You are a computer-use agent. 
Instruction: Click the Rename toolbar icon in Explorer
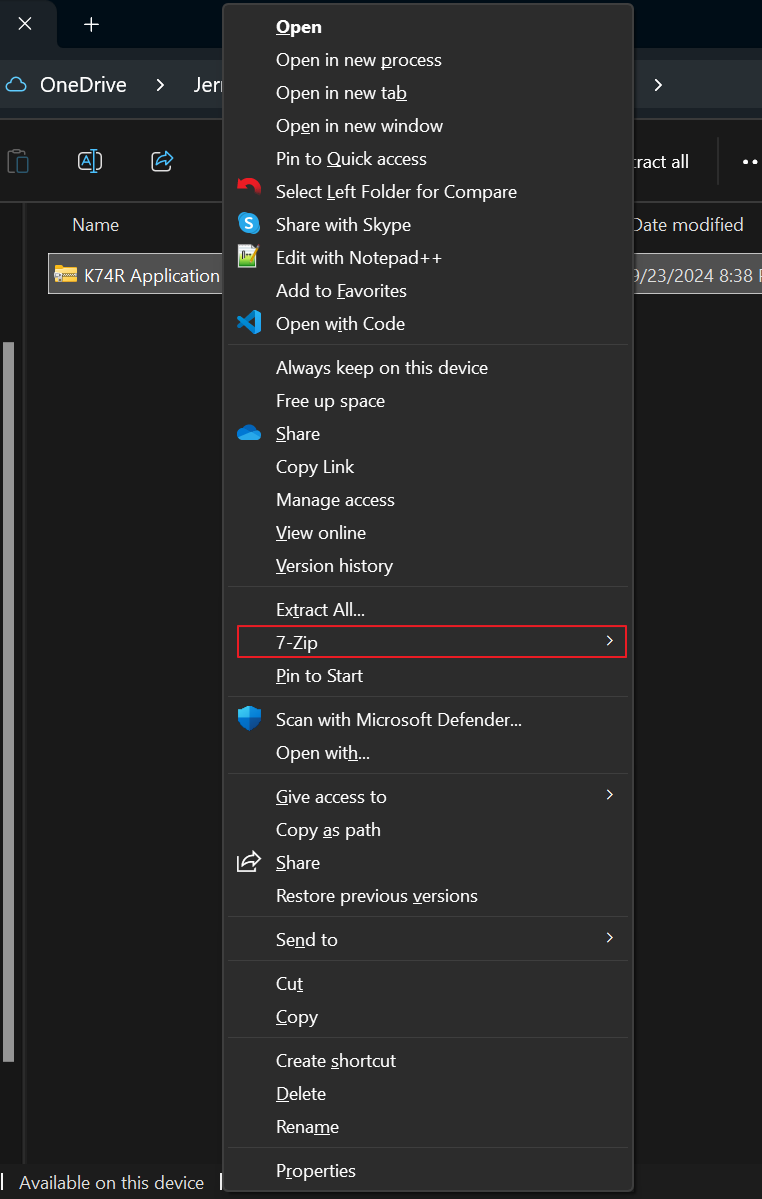(x=90, y=161)
